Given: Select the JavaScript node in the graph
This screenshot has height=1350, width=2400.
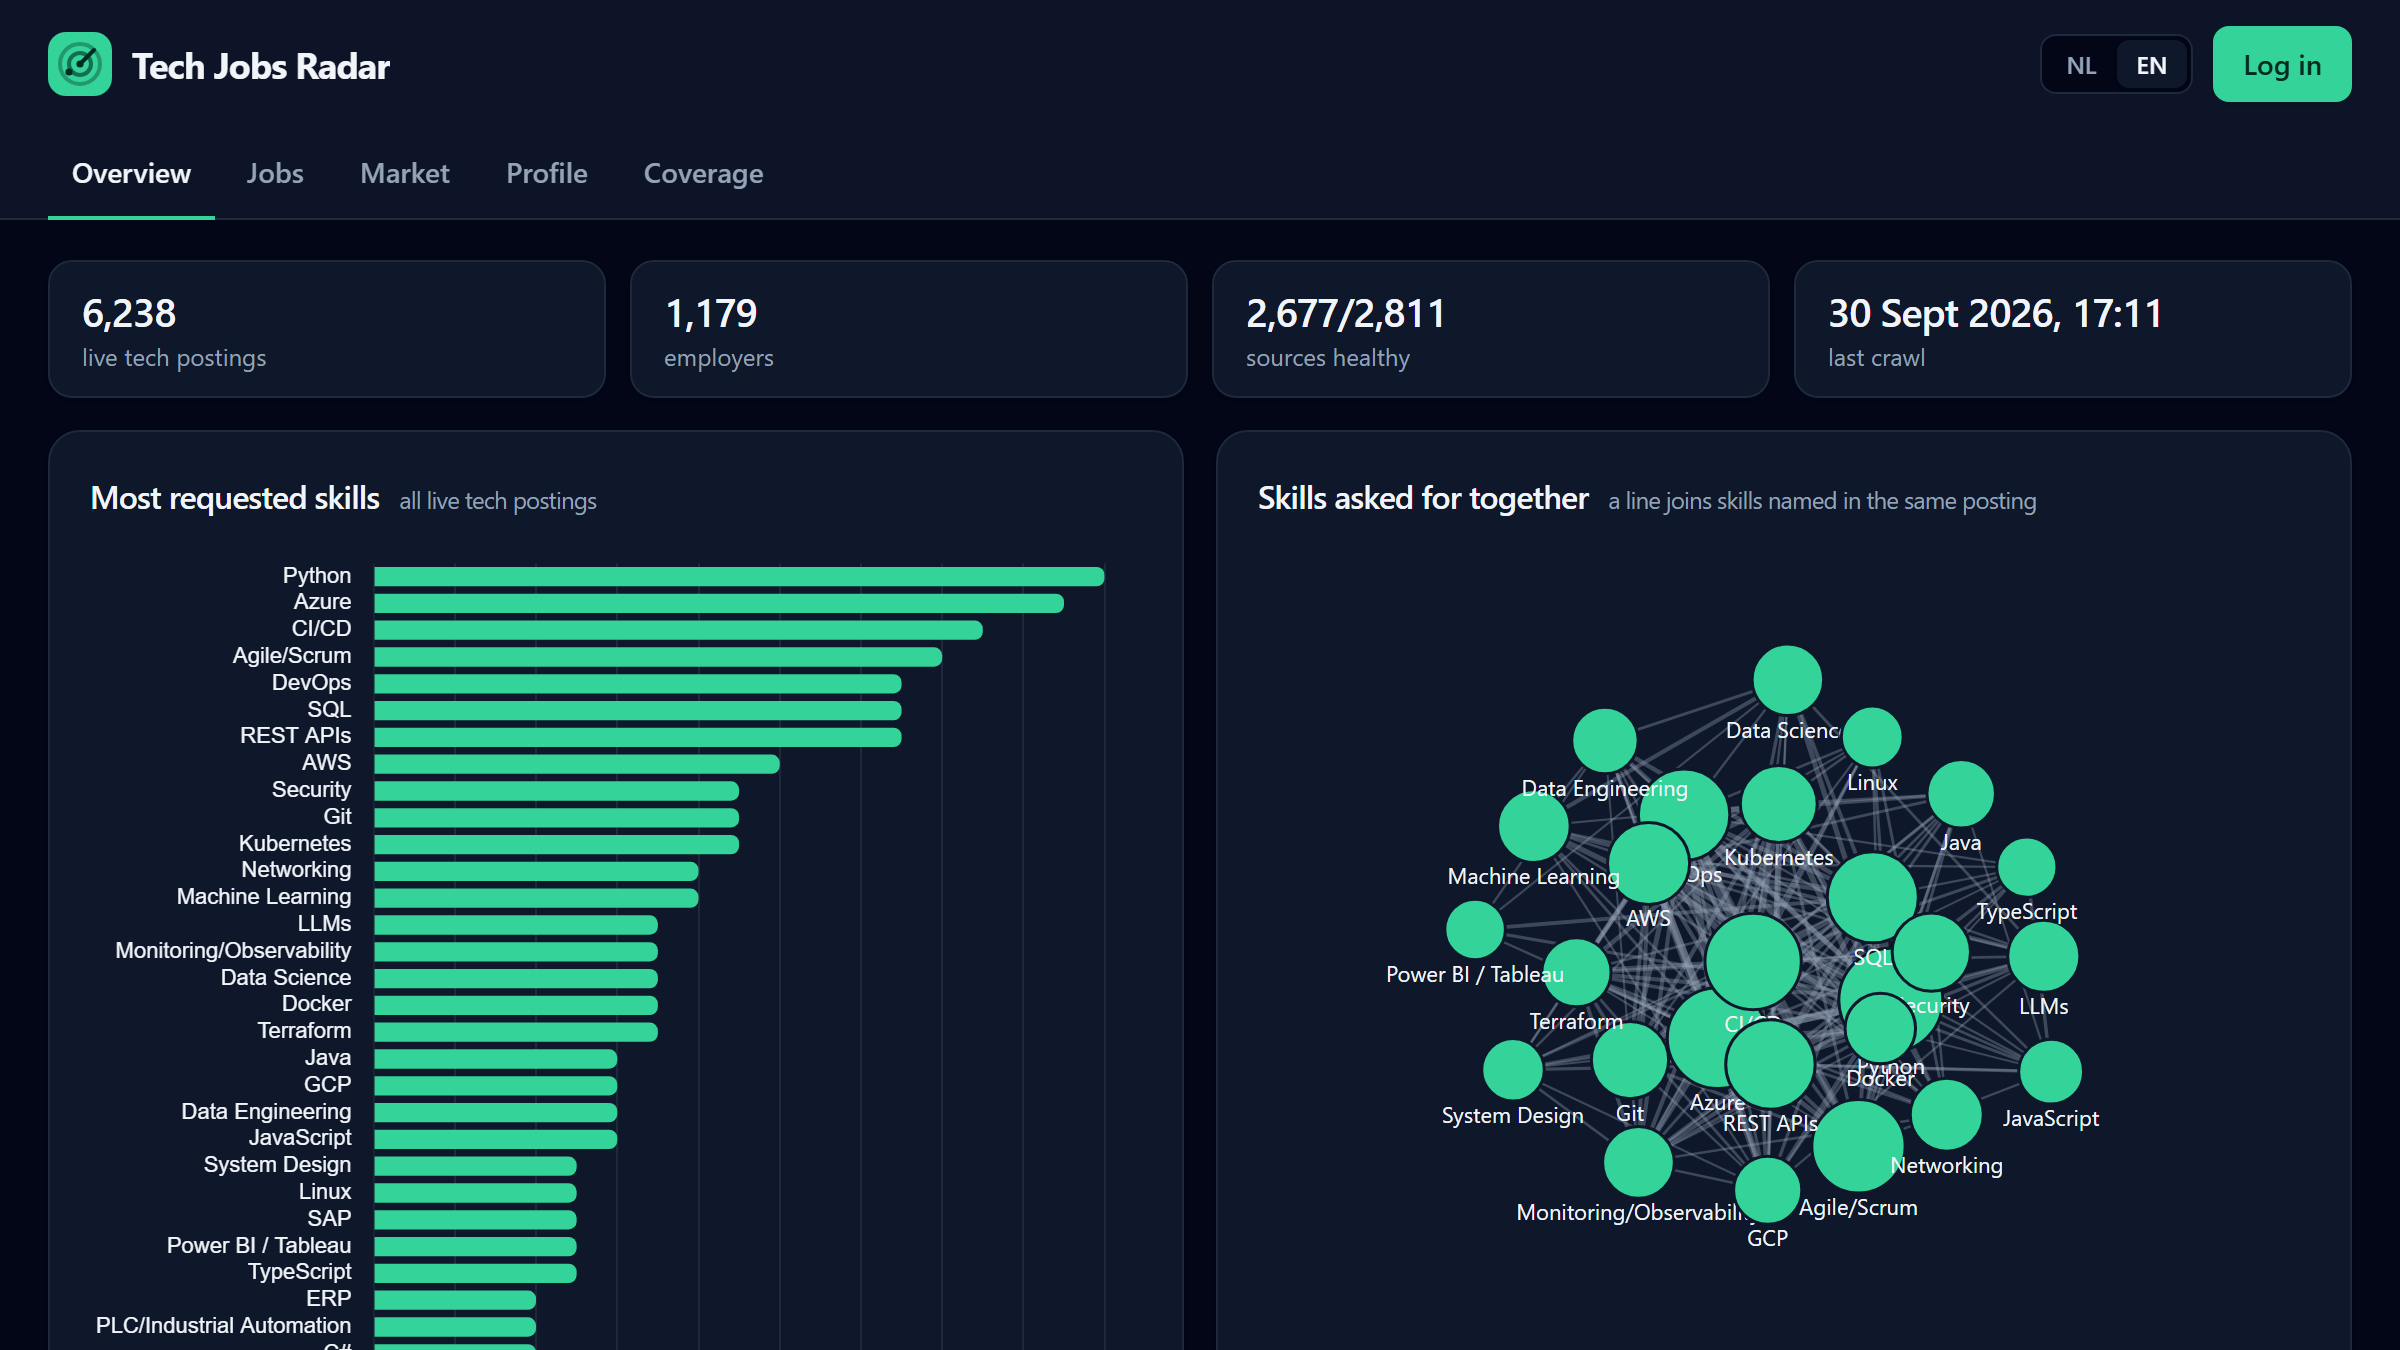Looking at the screenshot, I should point(2051,1072).
